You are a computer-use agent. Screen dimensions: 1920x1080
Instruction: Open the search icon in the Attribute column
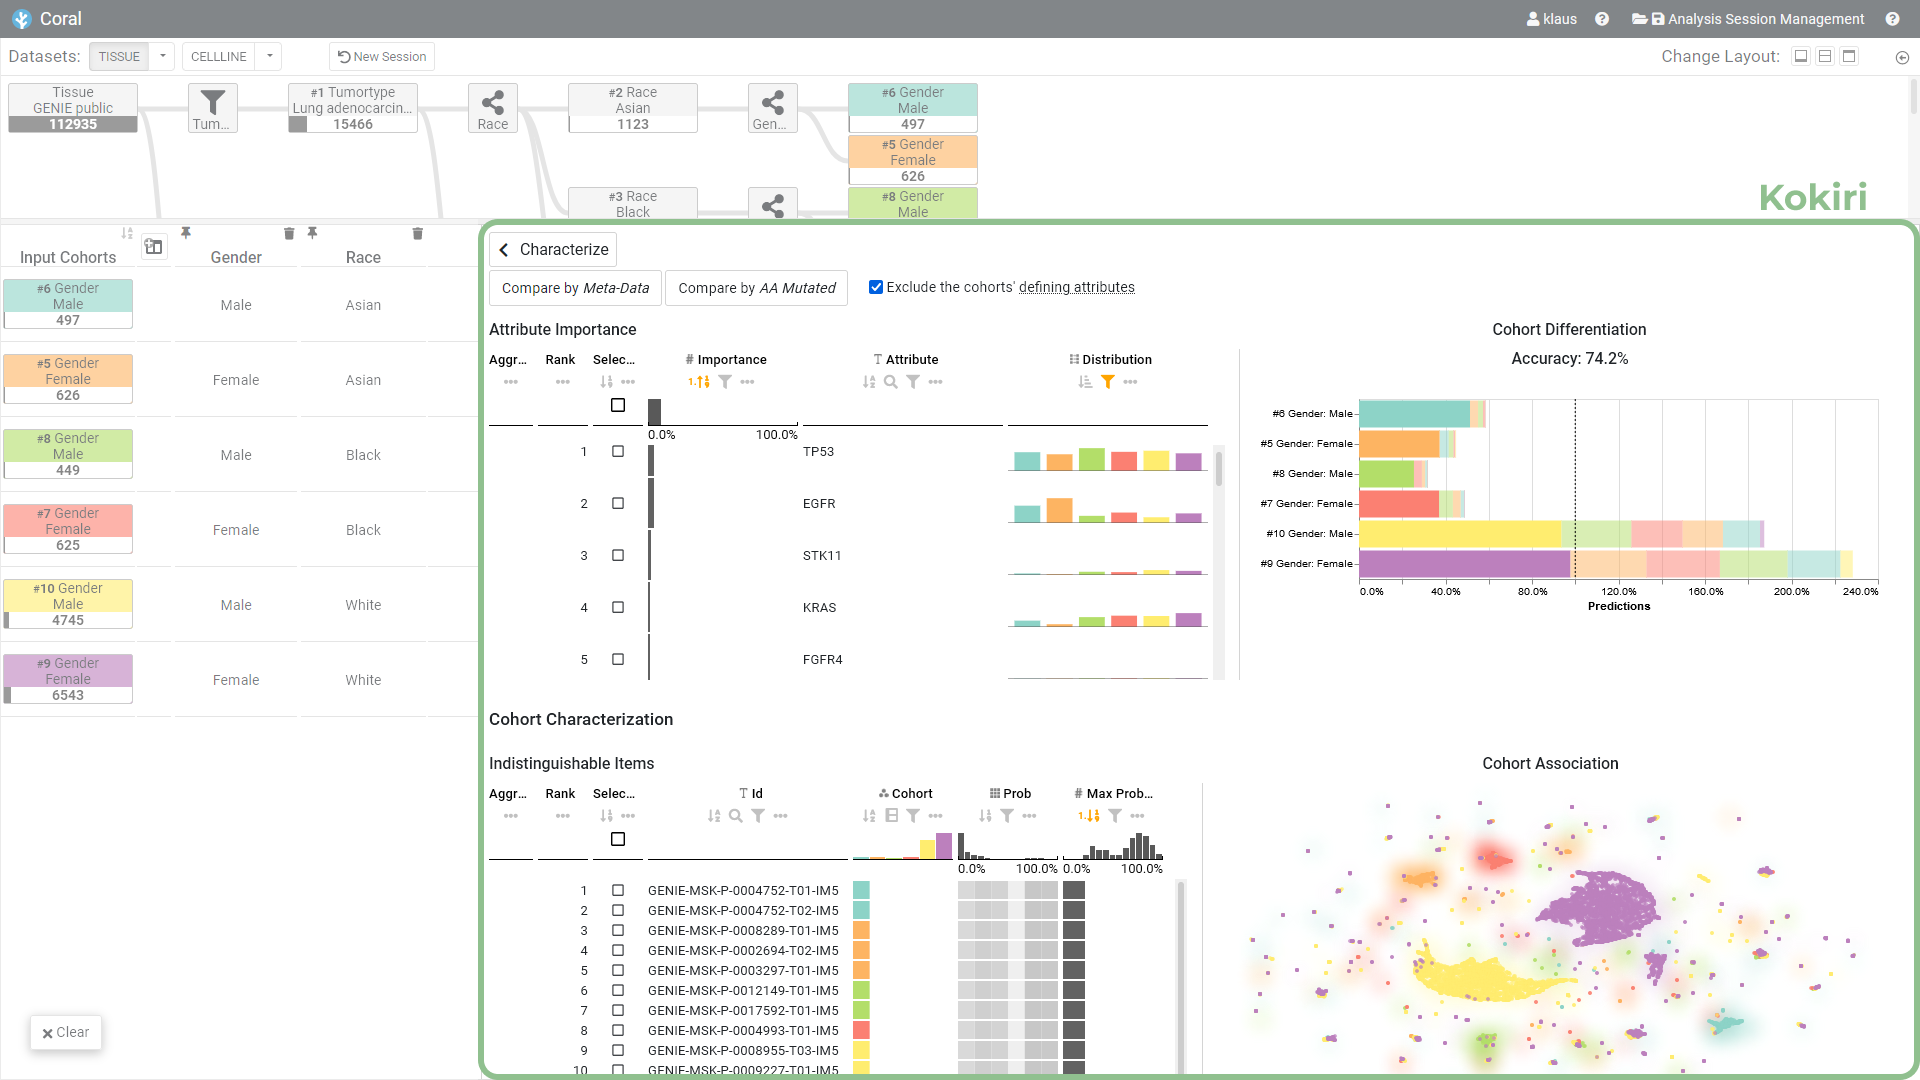click(890, 381)
